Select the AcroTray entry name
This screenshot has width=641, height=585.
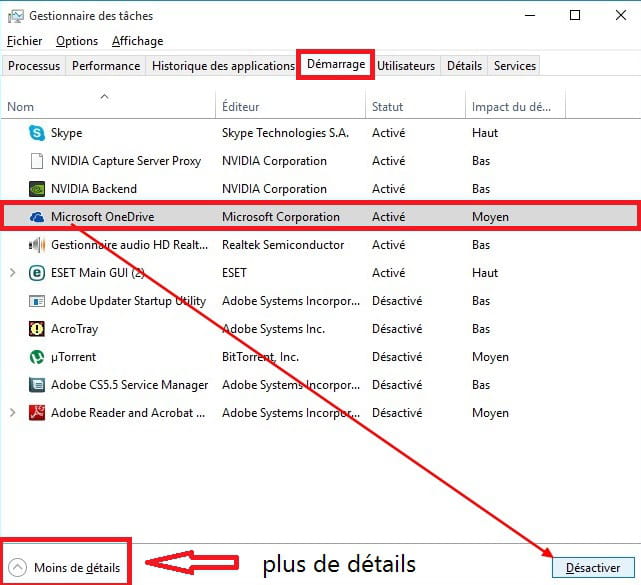[74, 329]
